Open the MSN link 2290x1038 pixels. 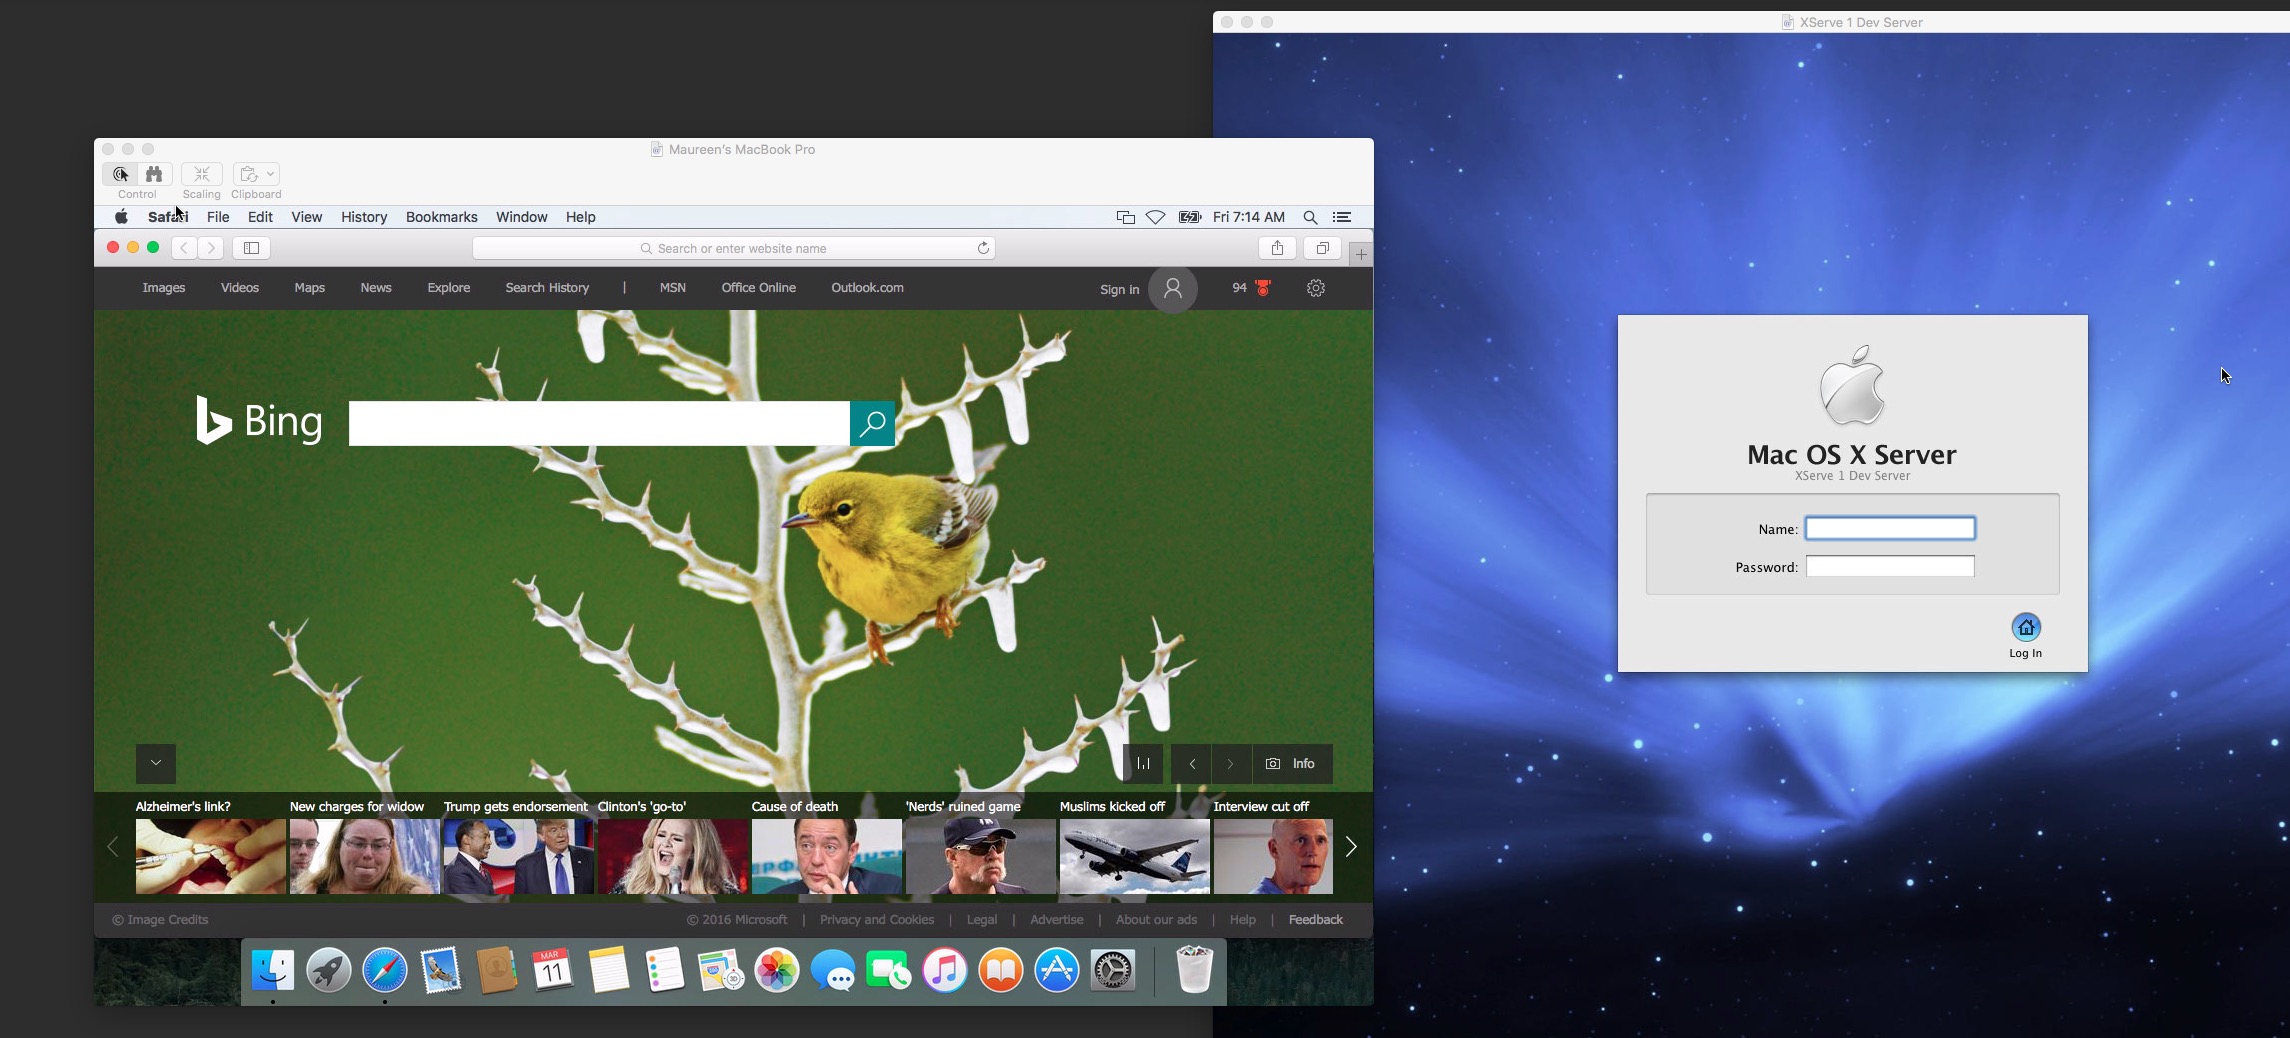pyautogui.click(x=673, y=288)
